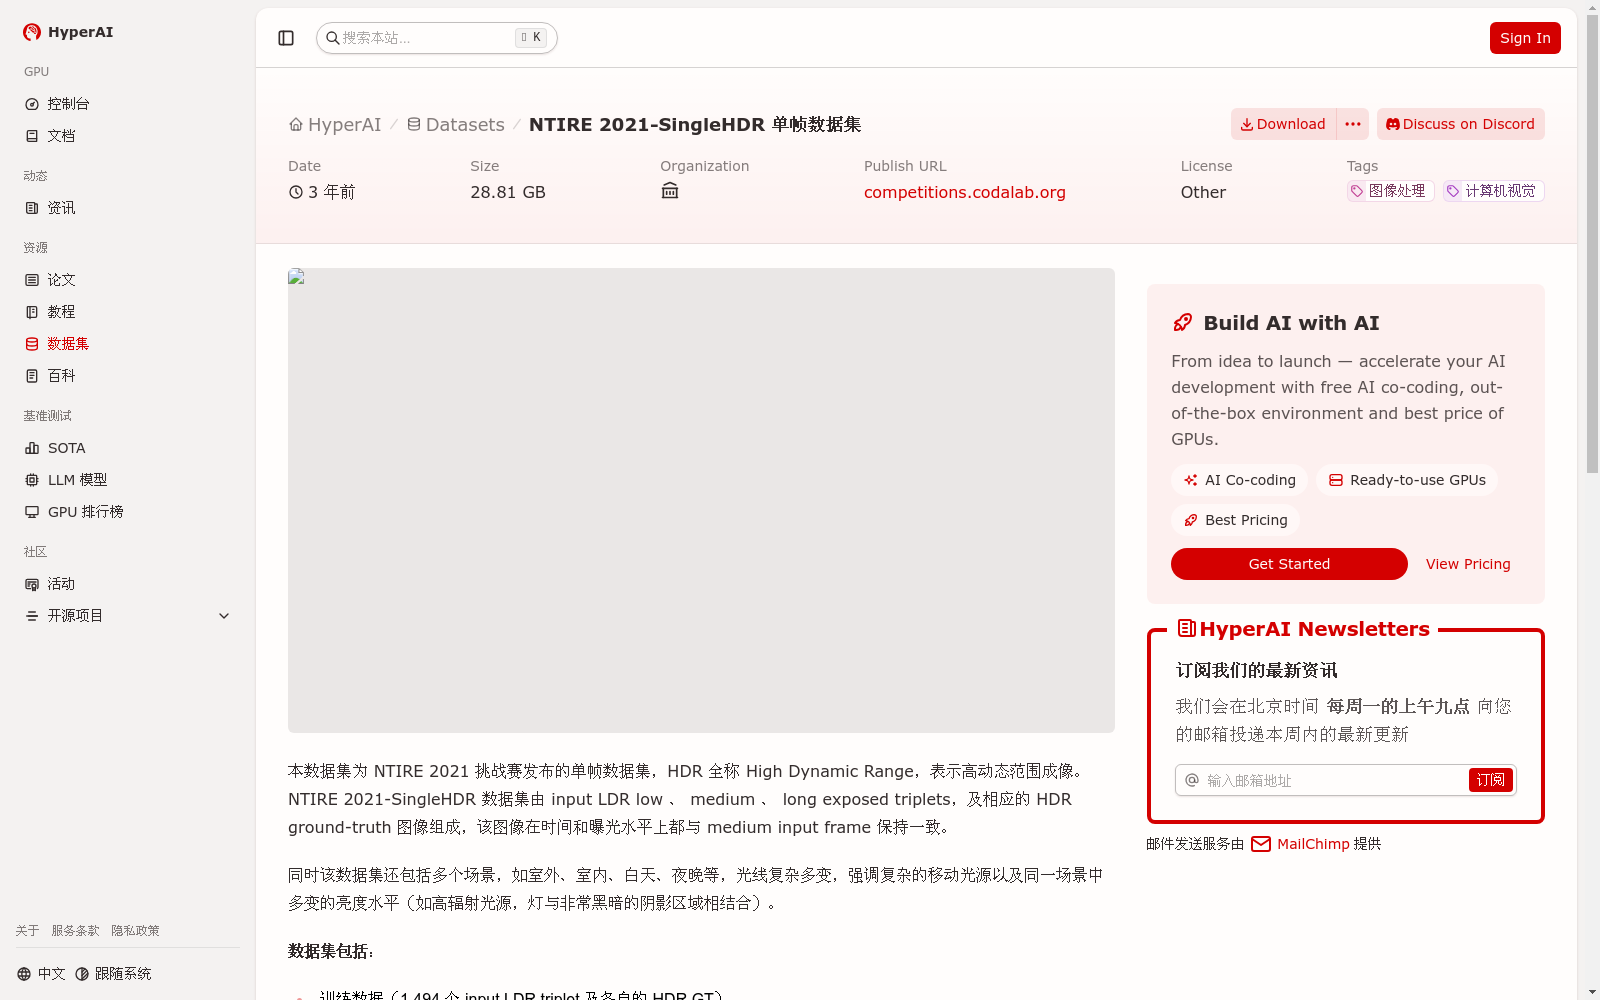Click the HyperAI logo icon

click(32, 32)
